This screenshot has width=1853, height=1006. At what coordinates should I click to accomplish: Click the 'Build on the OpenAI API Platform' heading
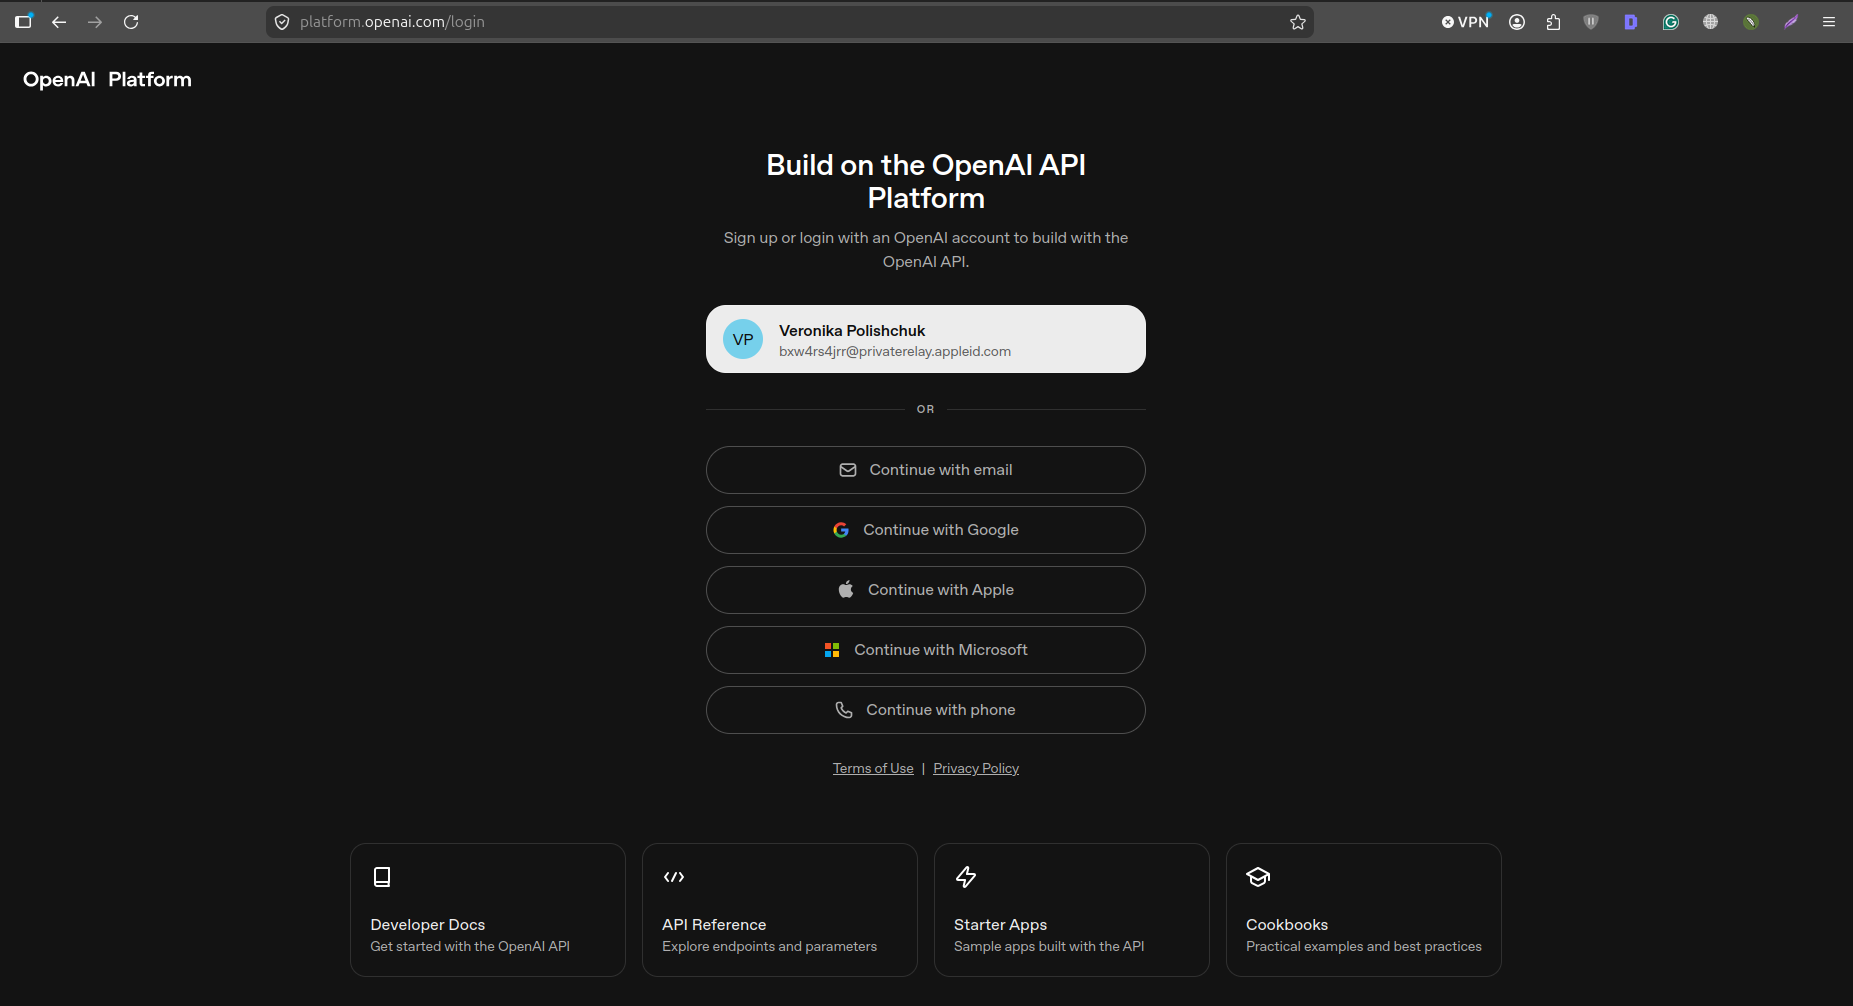click(x=926, y=181)
